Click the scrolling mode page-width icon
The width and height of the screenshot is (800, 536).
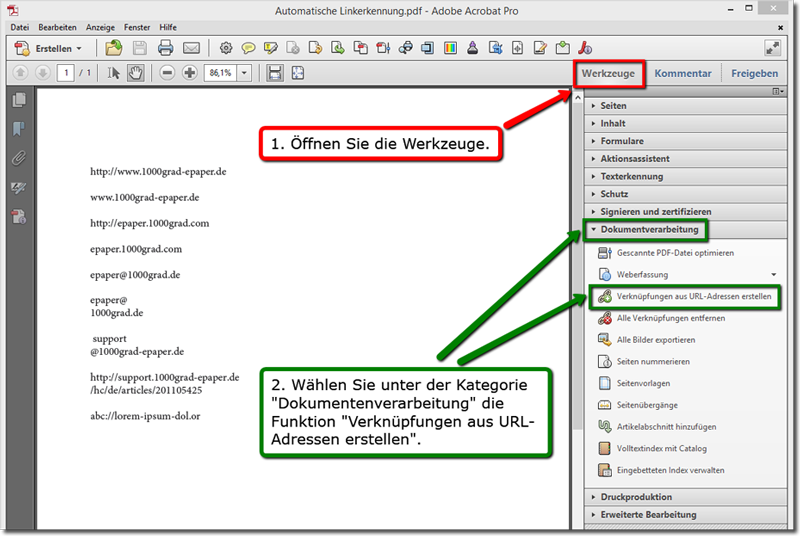pos(274,73)
